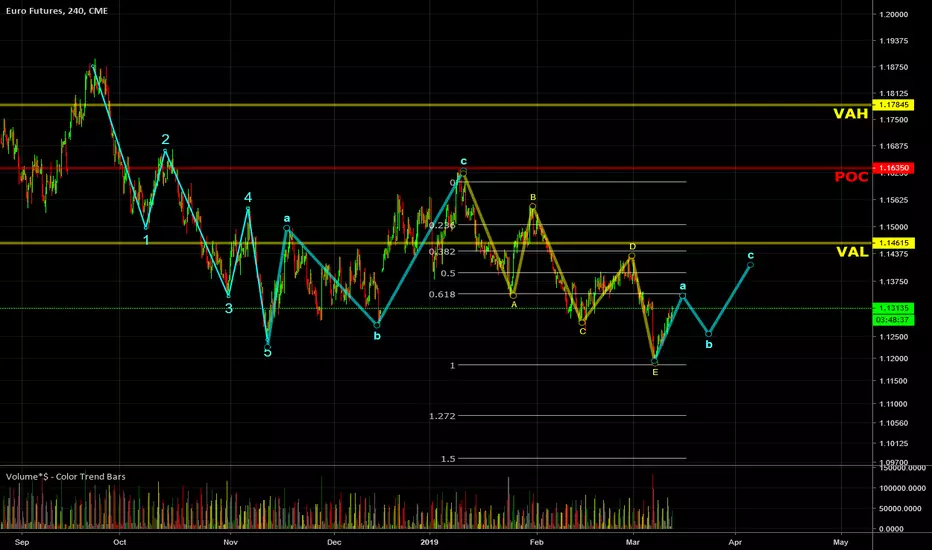This screenshot has height=550, width=932.
Task: Click the 1.18750 price axis label
Action: point(893,67)
